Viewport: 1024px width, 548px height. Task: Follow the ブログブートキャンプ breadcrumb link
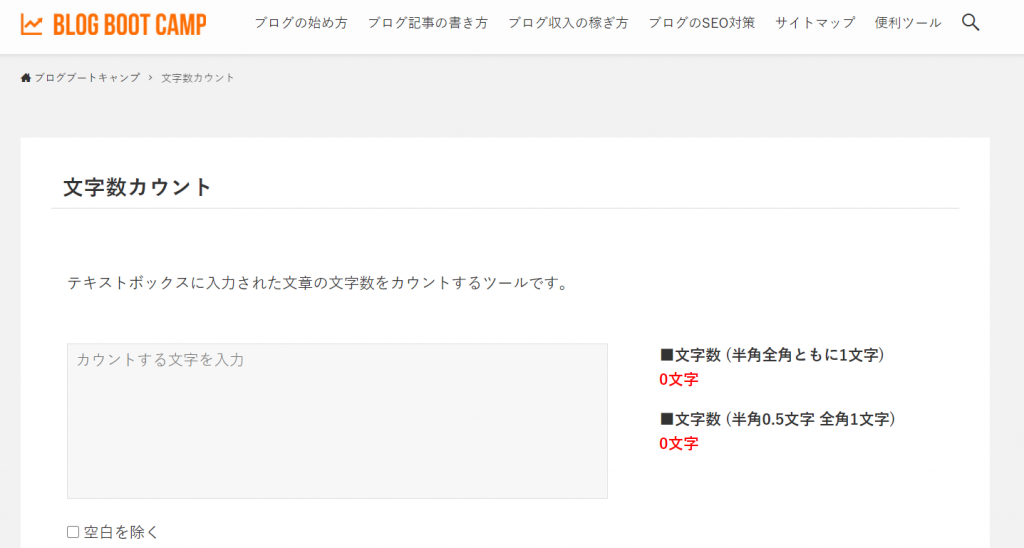point(87,78)
